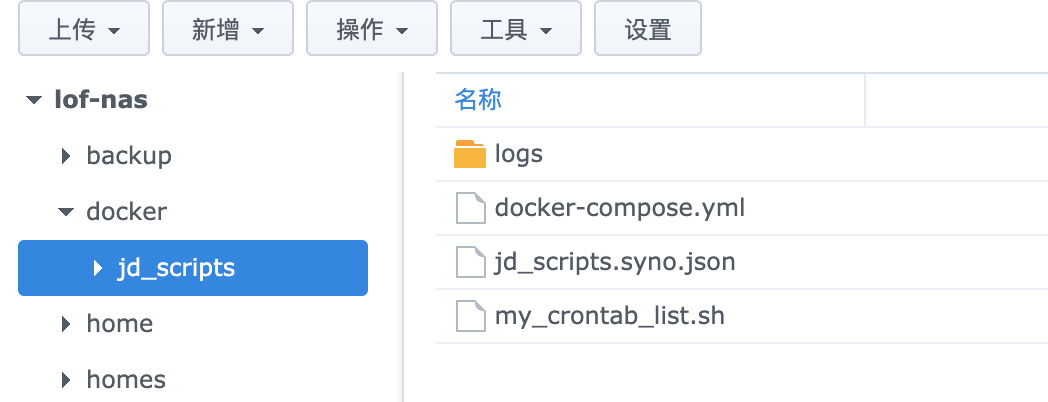Click the 设置 settings button
Viewport: 1048px width, 402px height.
(x=648, y=30)
